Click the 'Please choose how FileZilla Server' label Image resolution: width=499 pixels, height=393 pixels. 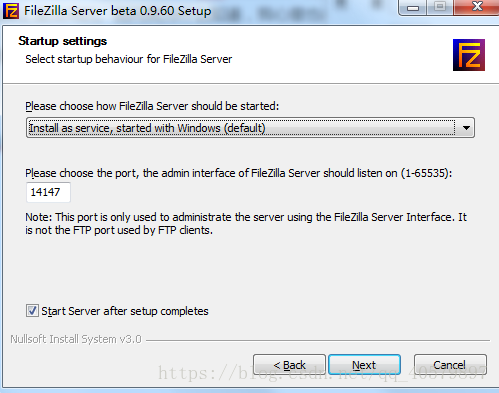pos(152,106)
